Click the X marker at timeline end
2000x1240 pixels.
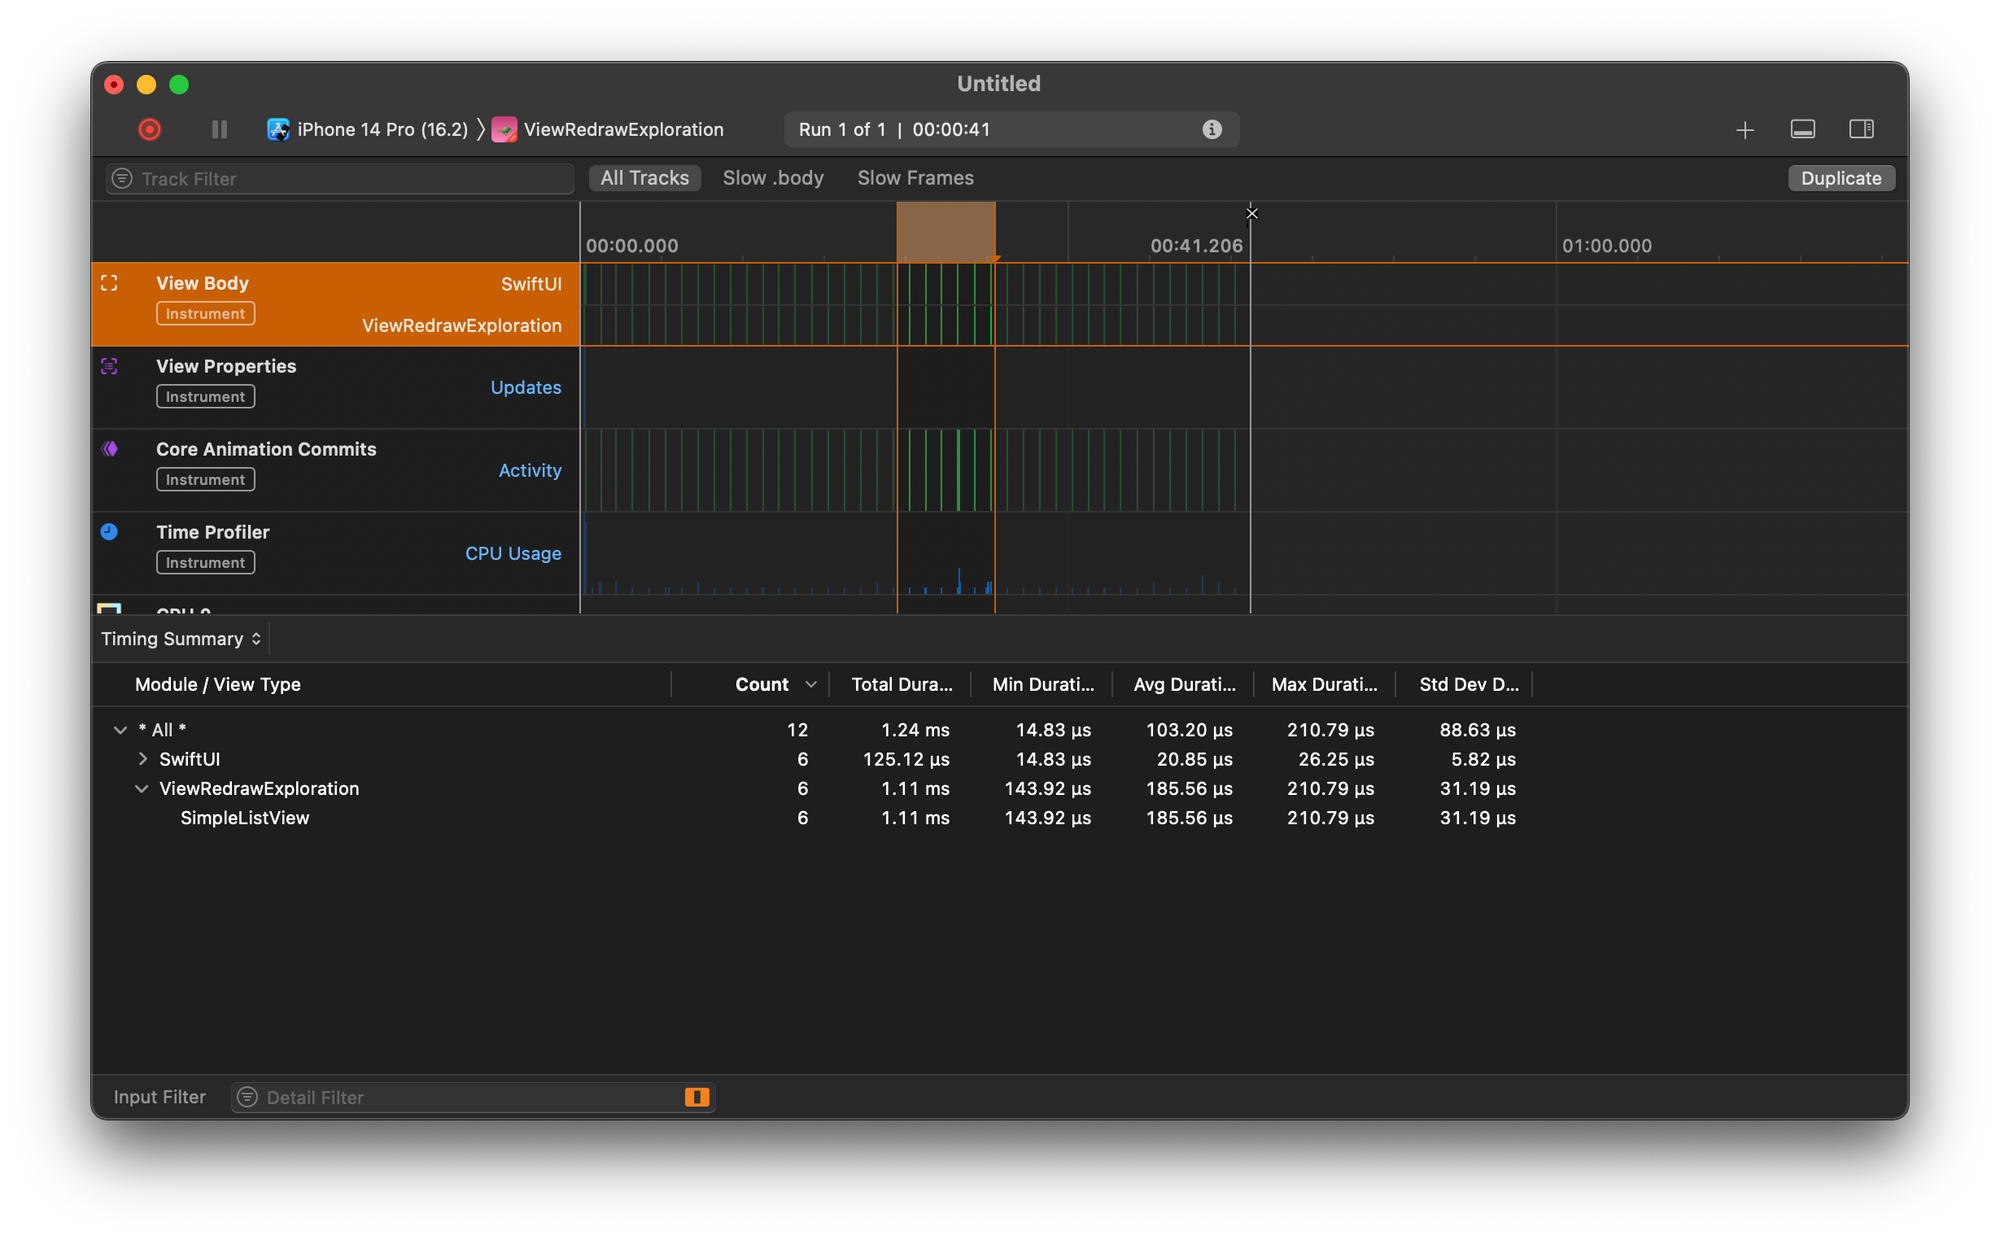pyautogui.click(x=1251, y=213)
